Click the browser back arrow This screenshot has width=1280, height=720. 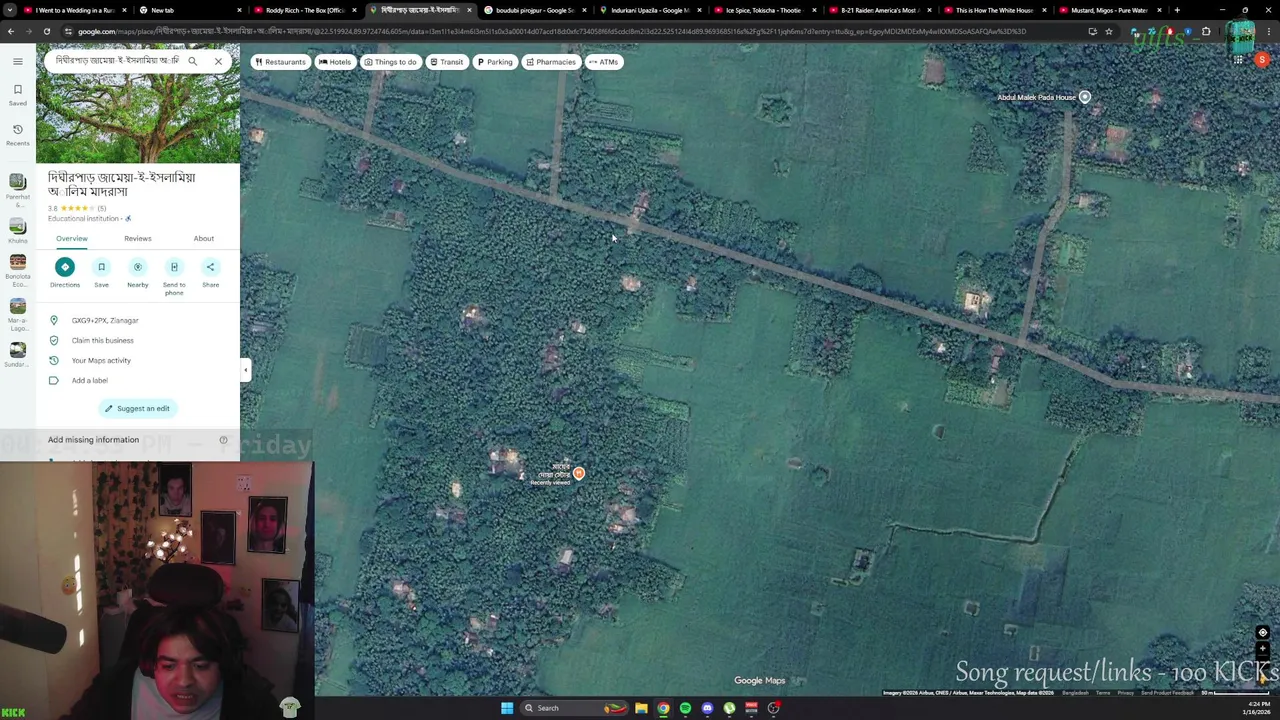point(10,32)
